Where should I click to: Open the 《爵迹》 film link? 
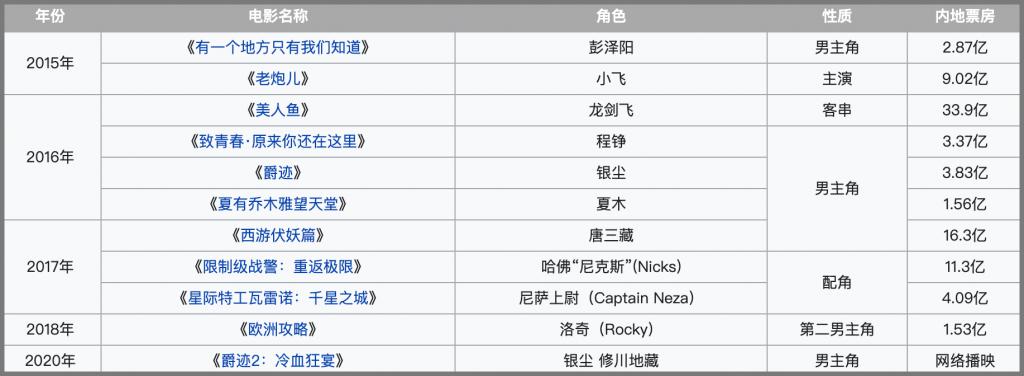(x=278, y=173)
